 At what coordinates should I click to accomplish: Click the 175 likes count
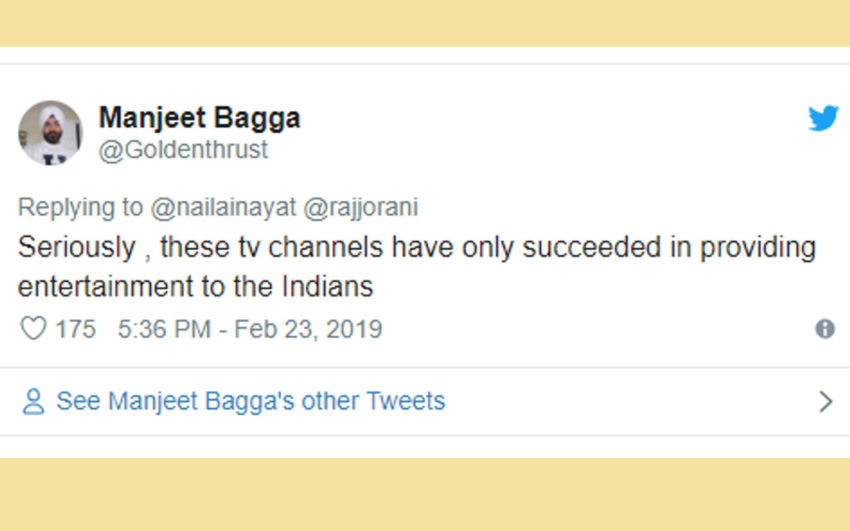tap(75, 329)
